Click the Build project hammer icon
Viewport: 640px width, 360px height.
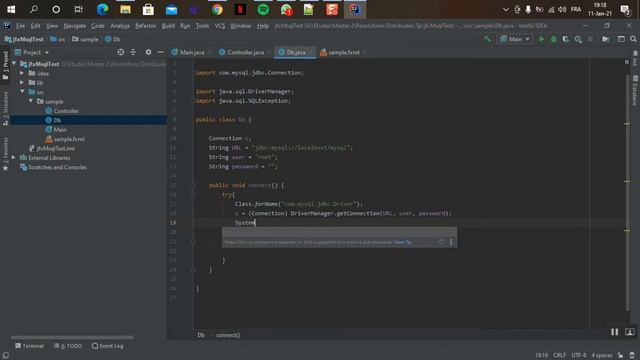487,39
